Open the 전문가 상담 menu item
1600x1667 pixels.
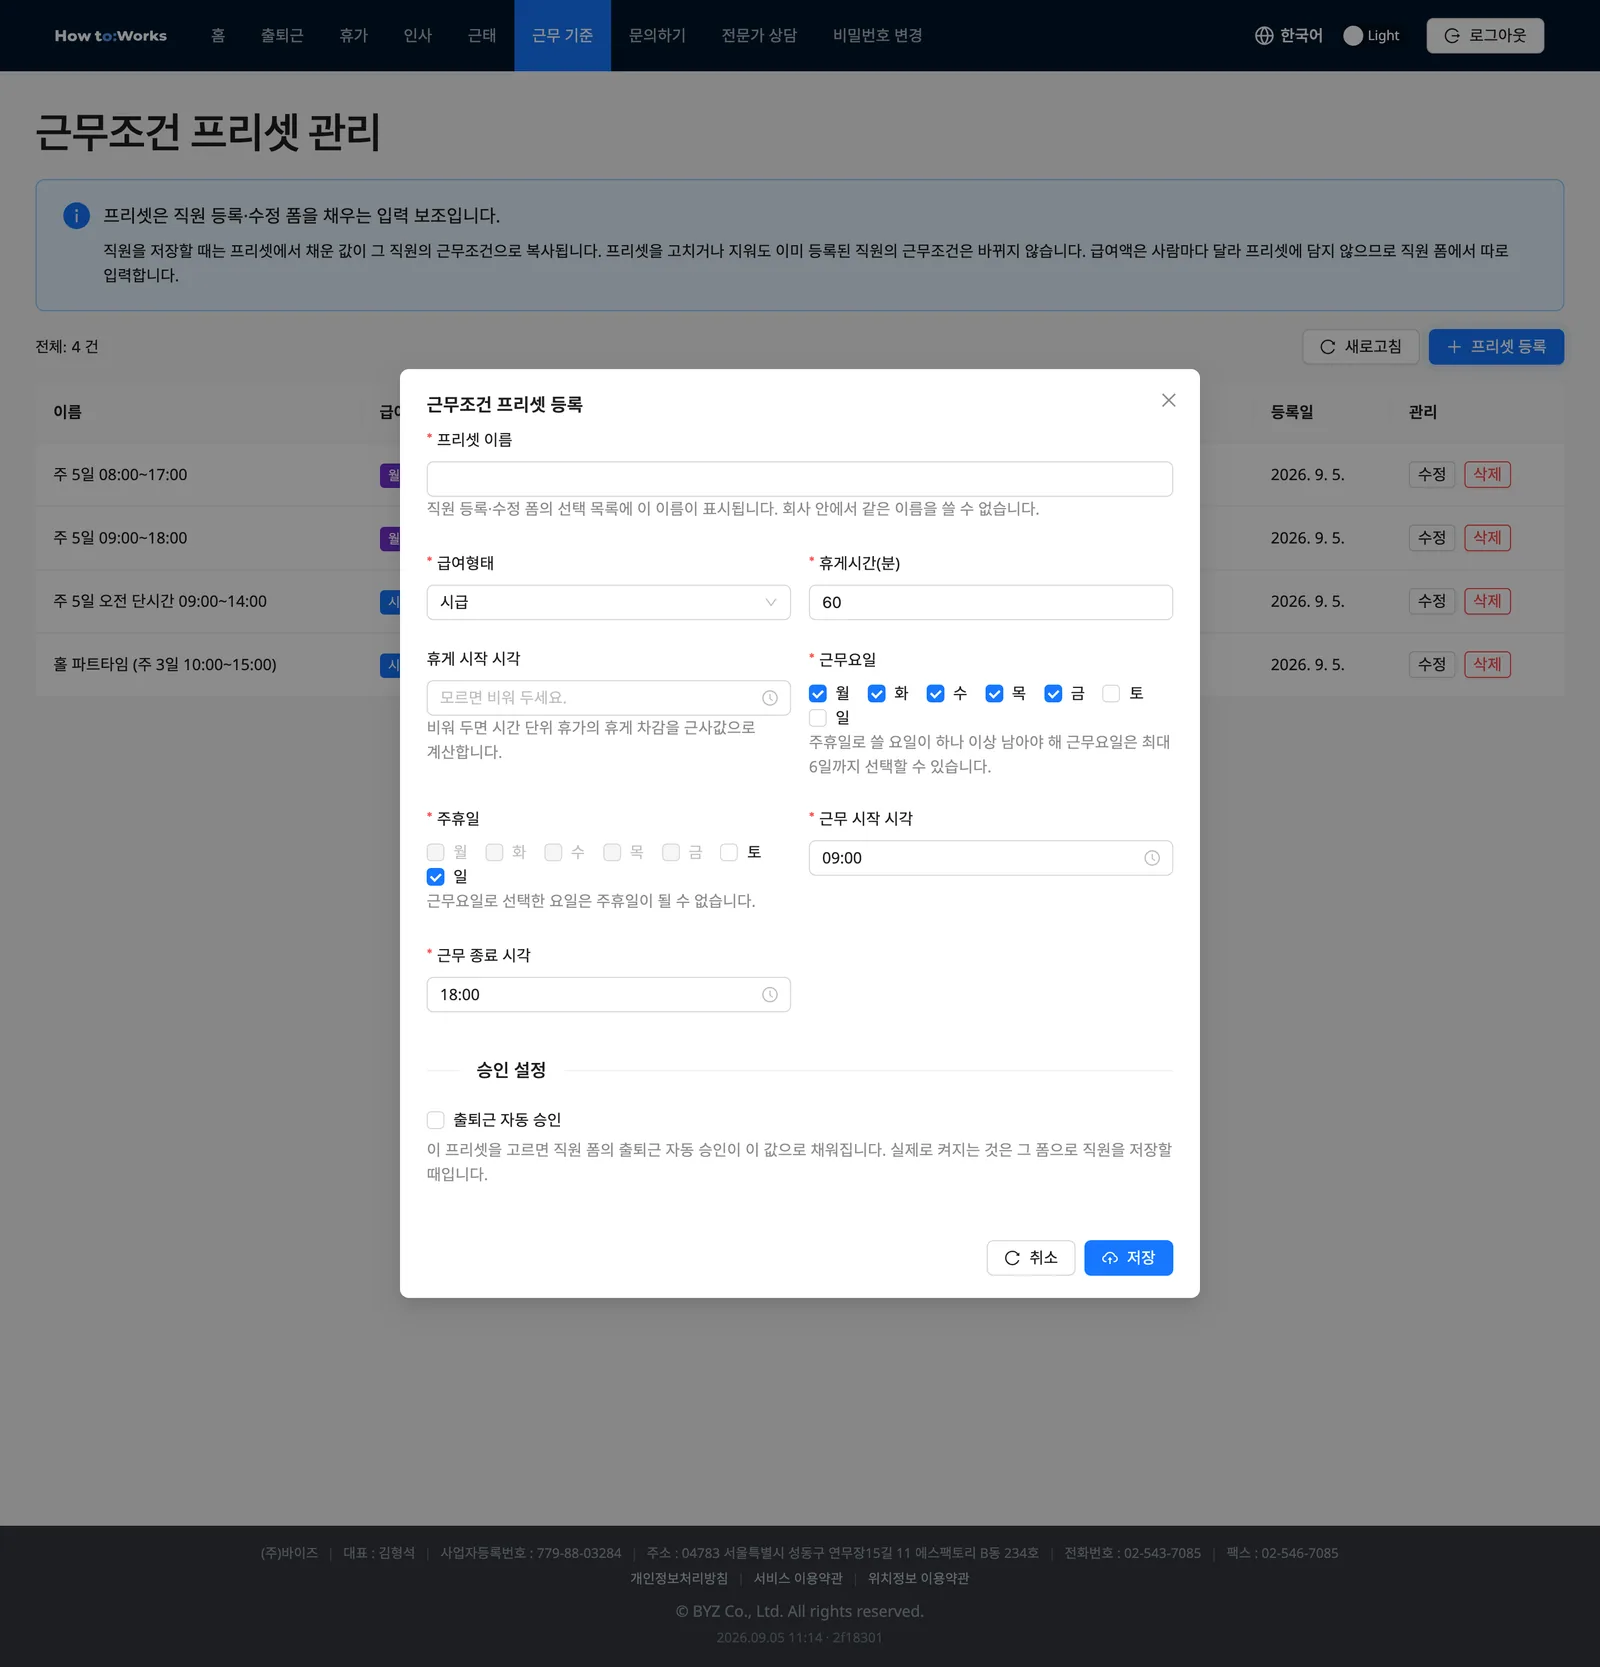759,36
